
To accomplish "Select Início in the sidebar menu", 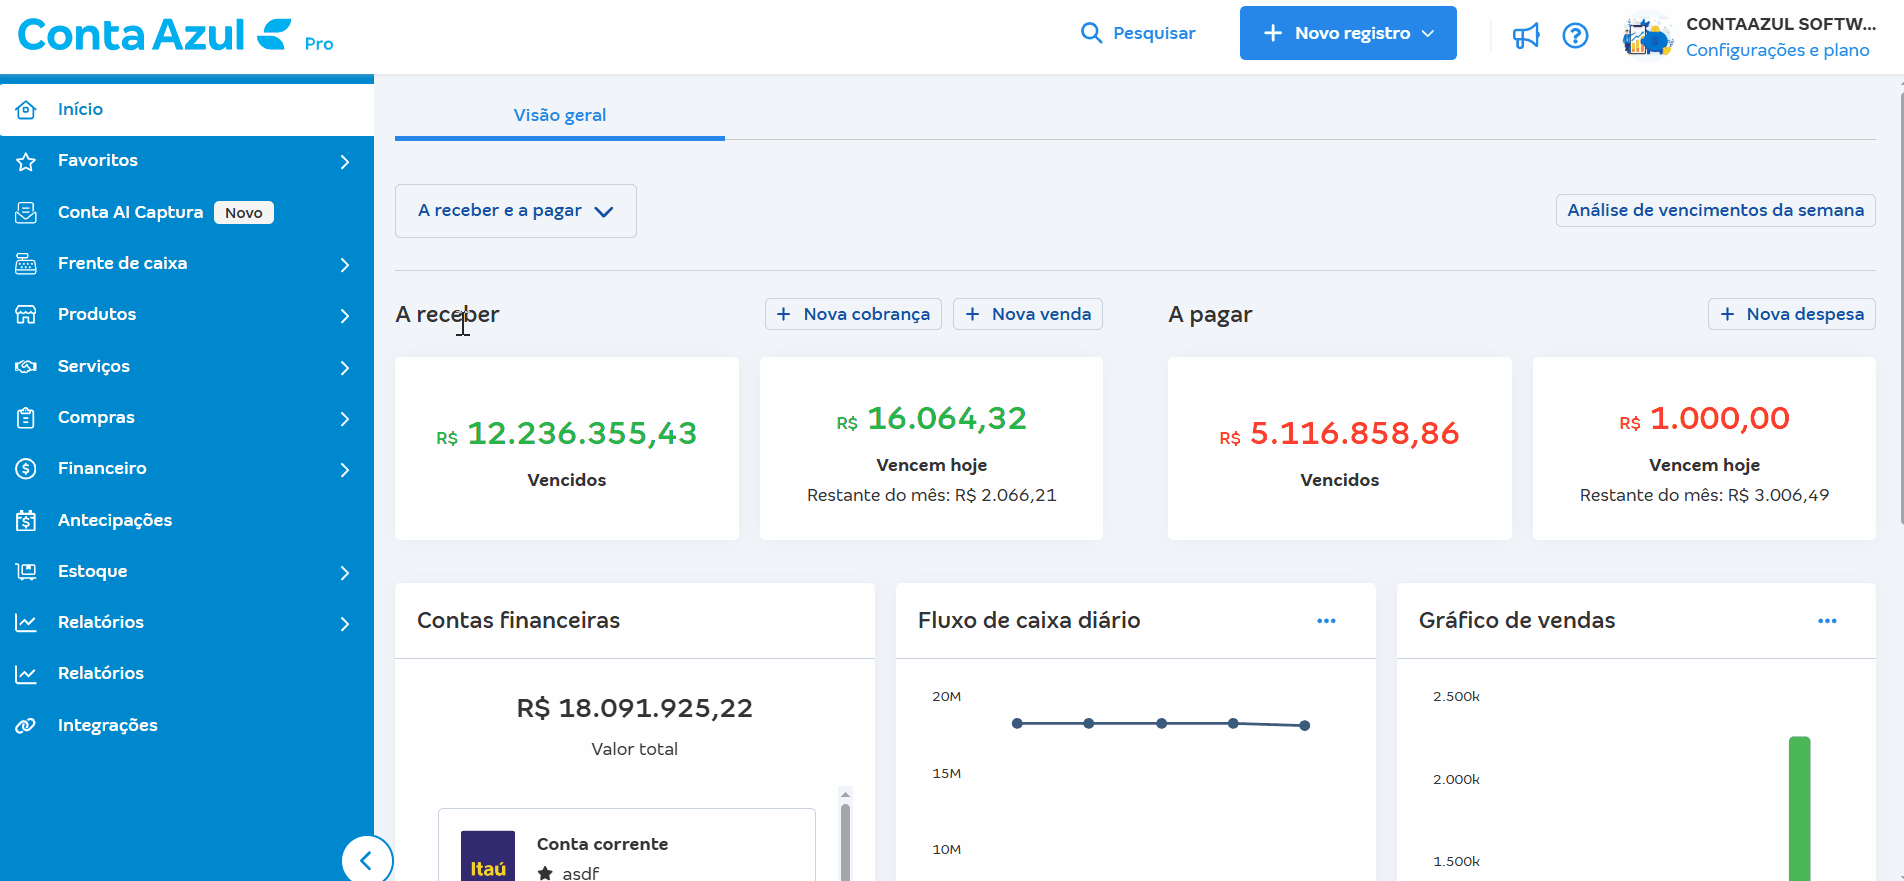I will point(80,109).
